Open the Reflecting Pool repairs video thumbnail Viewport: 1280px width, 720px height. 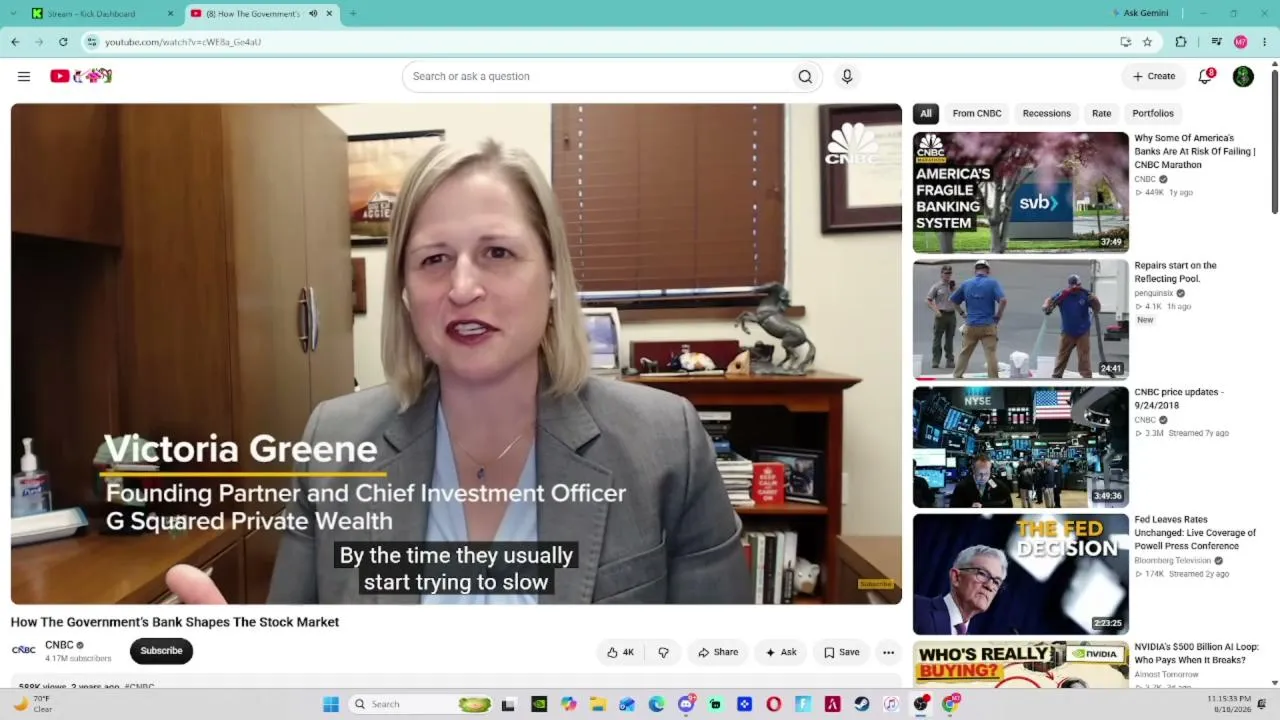pyautogui.click(x=1021, y=320)
